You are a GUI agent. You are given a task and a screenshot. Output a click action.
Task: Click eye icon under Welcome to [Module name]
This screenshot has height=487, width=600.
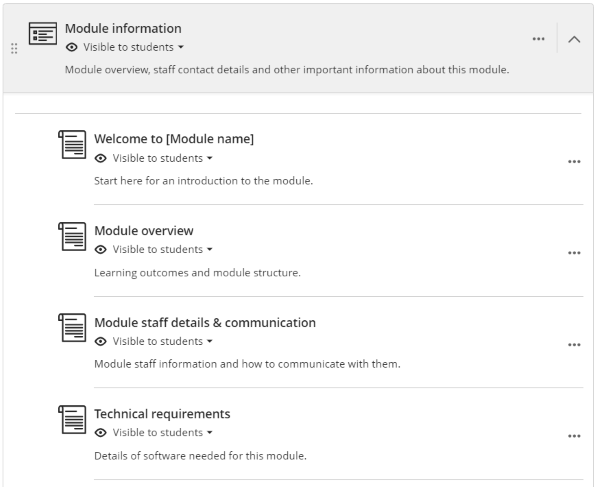click(x=101, y=158)
